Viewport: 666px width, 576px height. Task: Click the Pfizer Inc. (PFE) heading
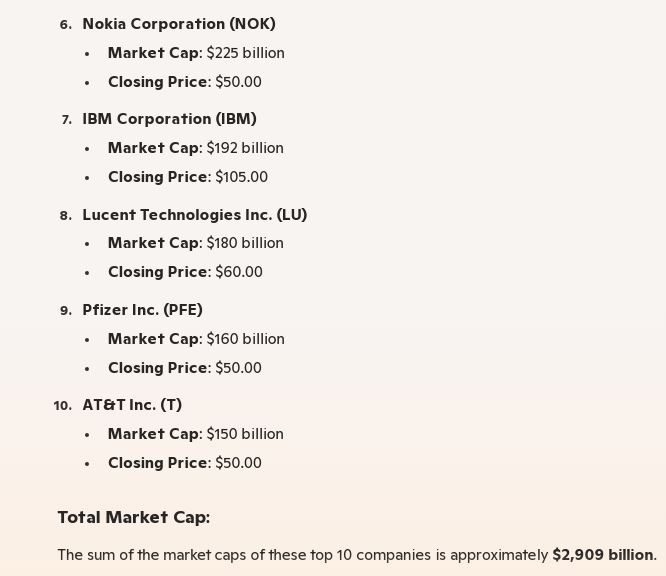click(x=142, y=310)
